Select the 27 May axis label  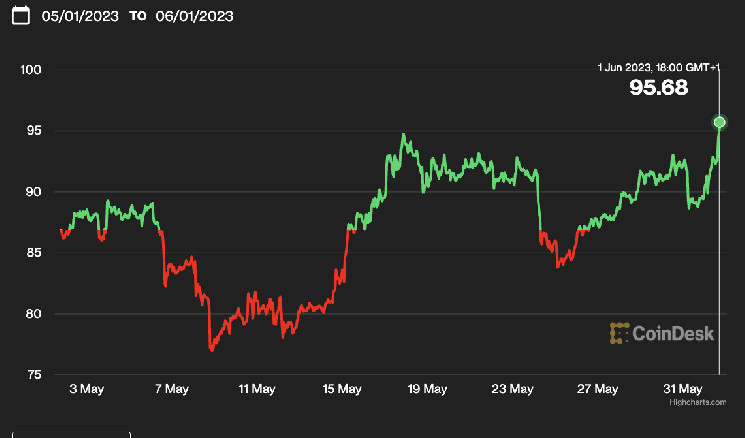click(598, 388)
